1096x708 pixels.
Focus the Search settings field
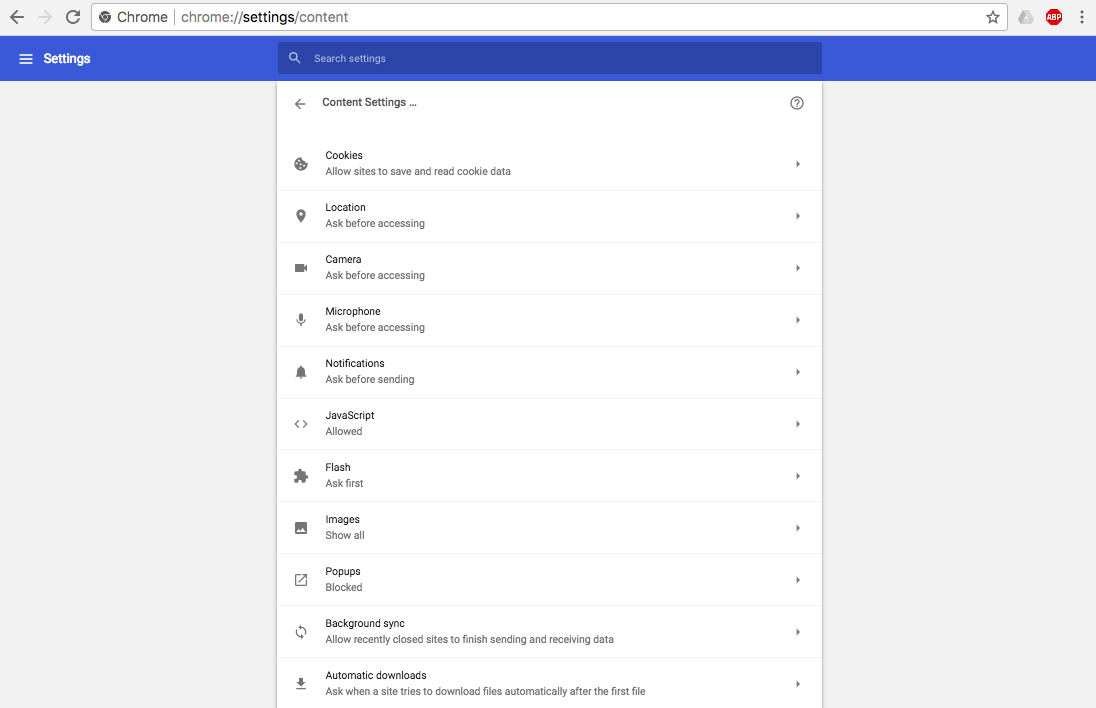click(x=549, y=58)
